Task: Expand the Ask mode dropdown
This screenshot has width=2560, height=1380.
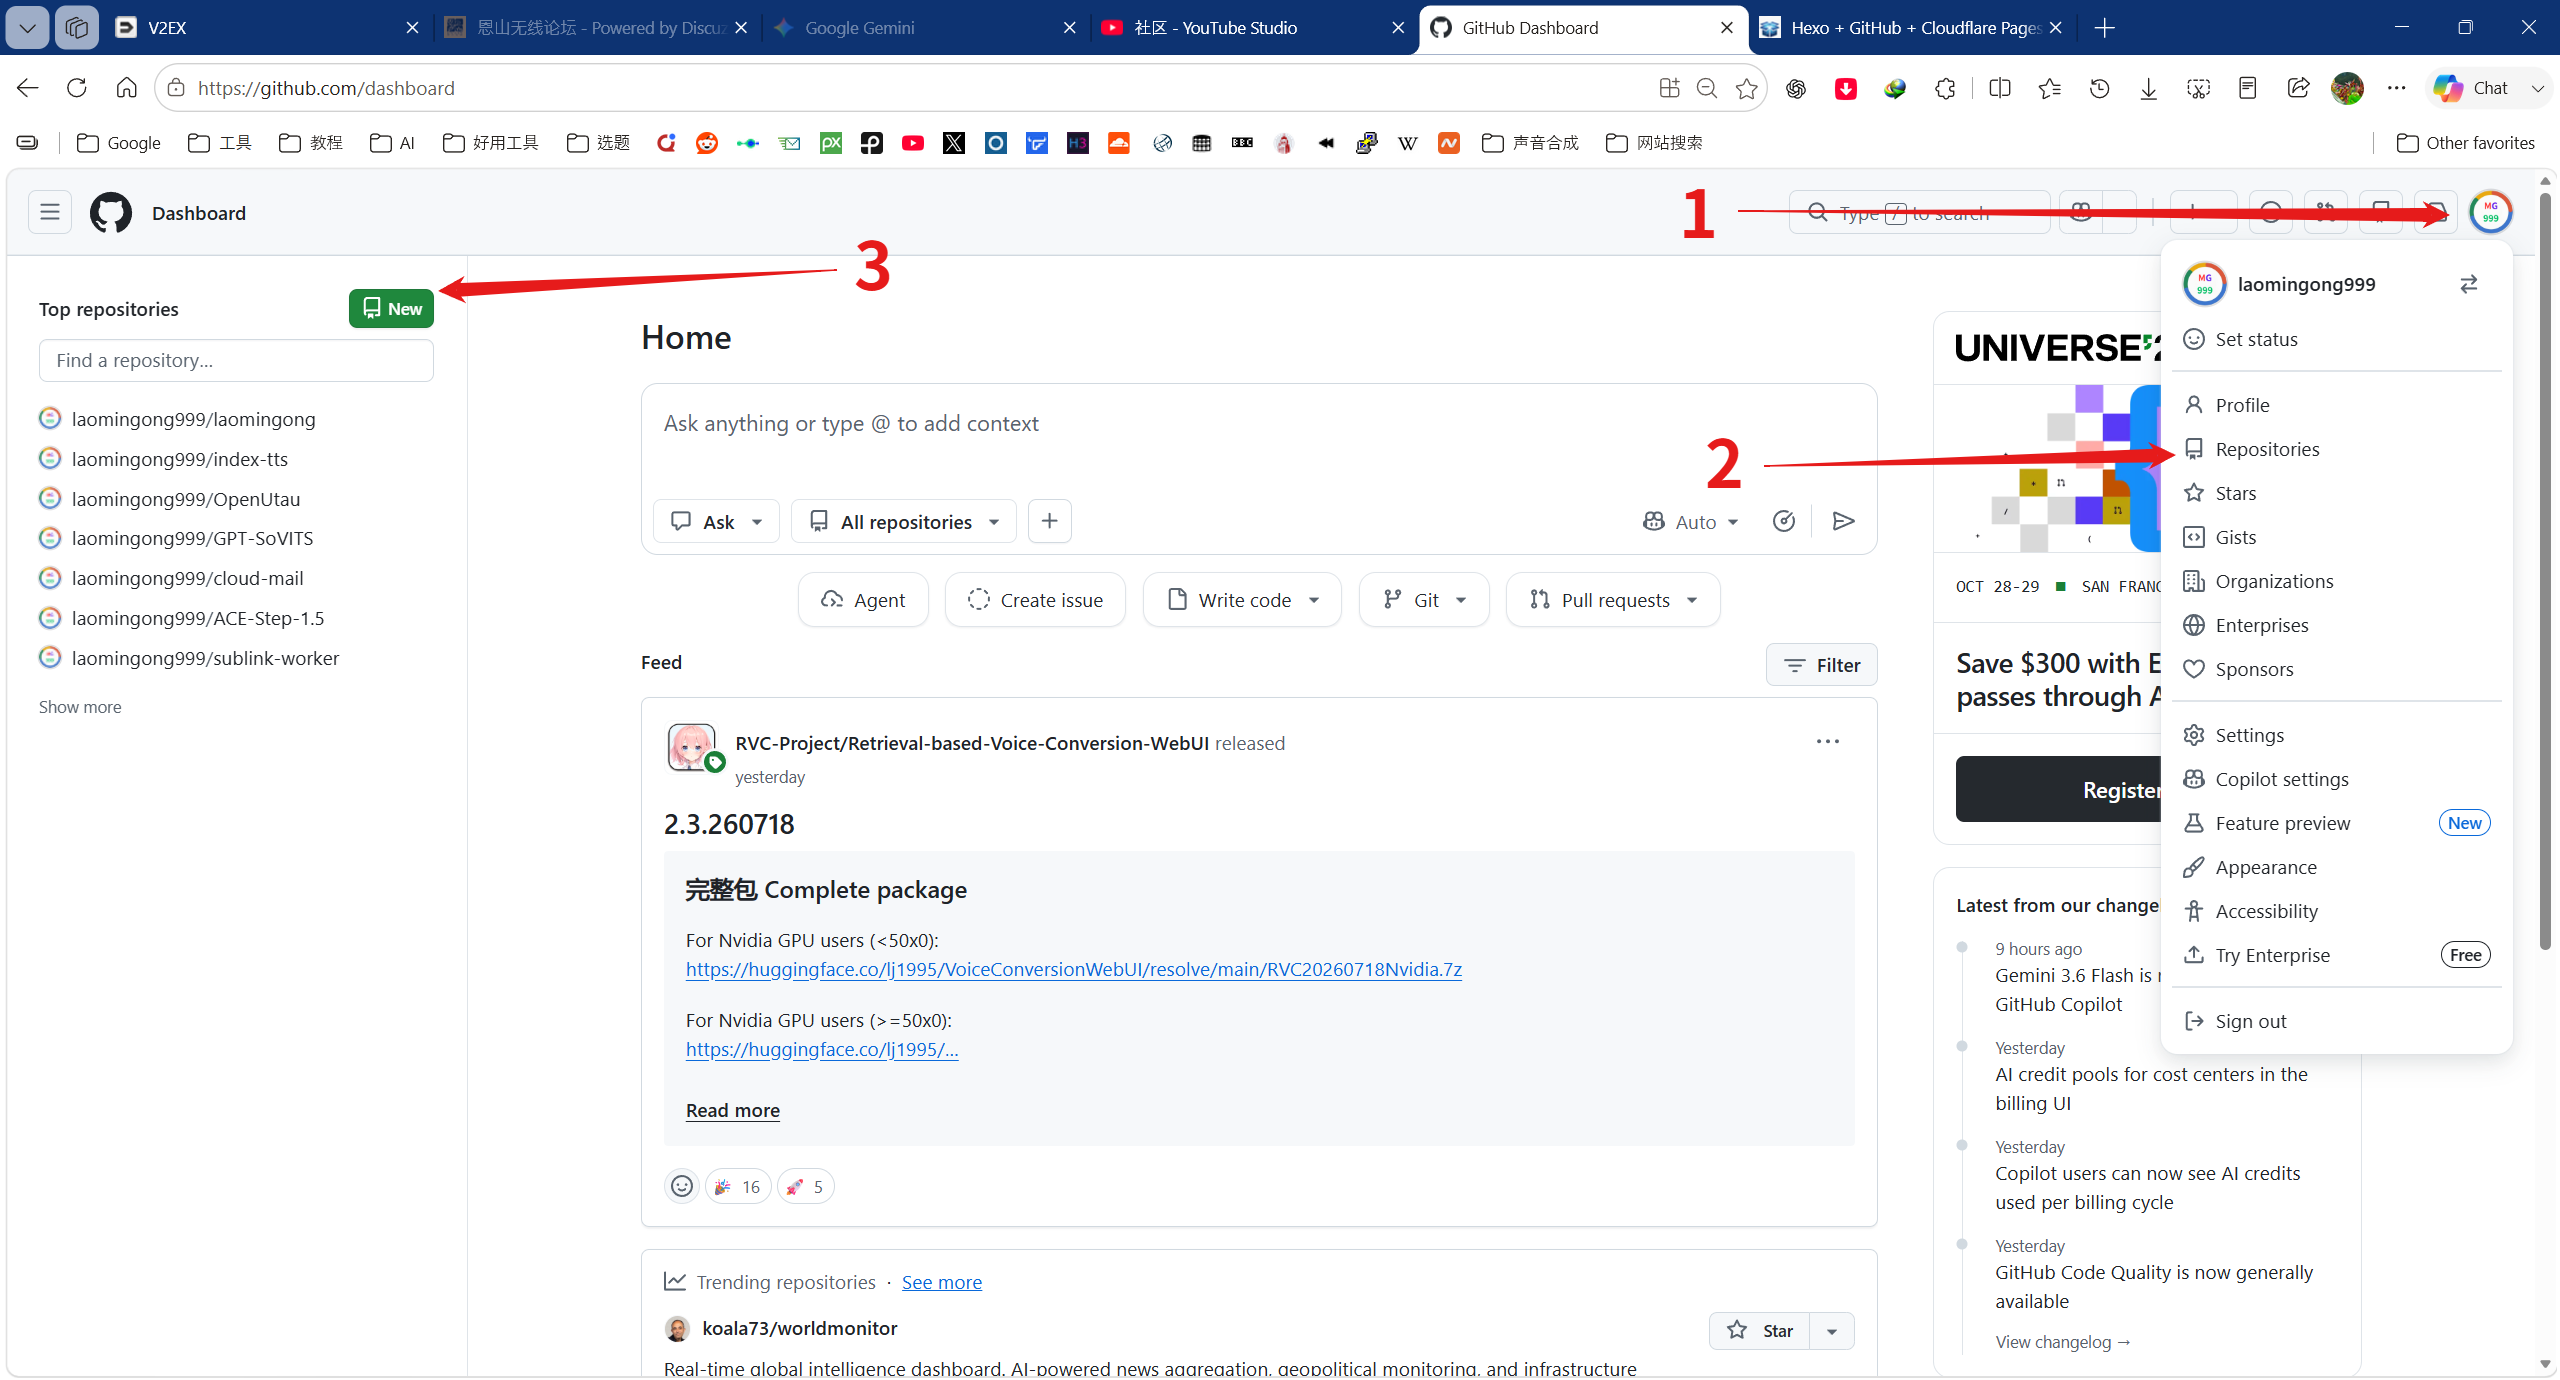Action: coord(716,521)
